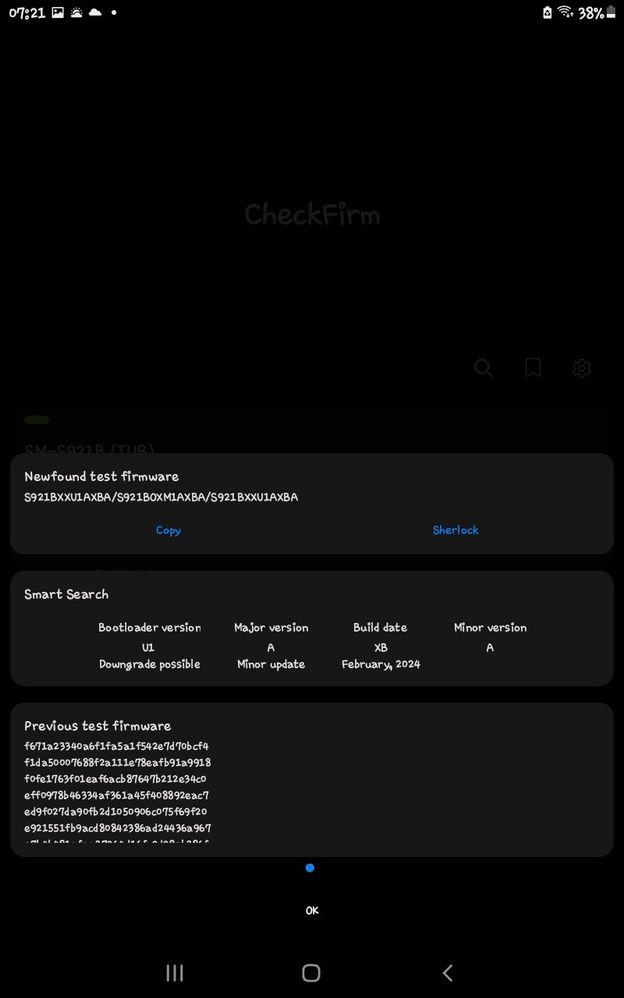The height and width of the screenshot is (998, 624).
Task: Tap the Android home button
Action: [x=311, y=973]
